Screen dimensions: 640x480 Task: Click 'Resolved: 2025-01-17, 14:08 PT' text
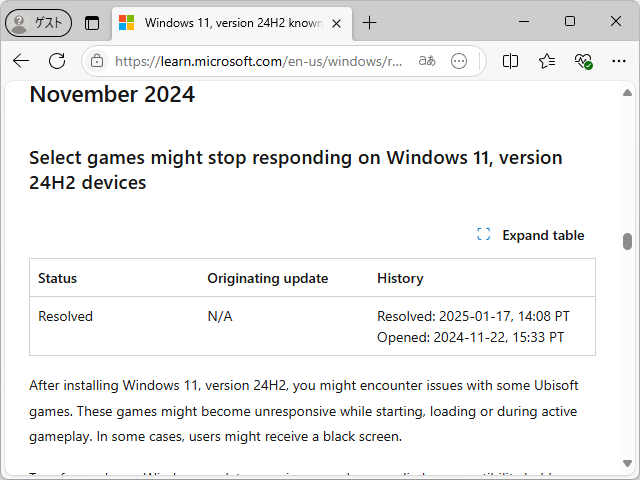point(473,316)
